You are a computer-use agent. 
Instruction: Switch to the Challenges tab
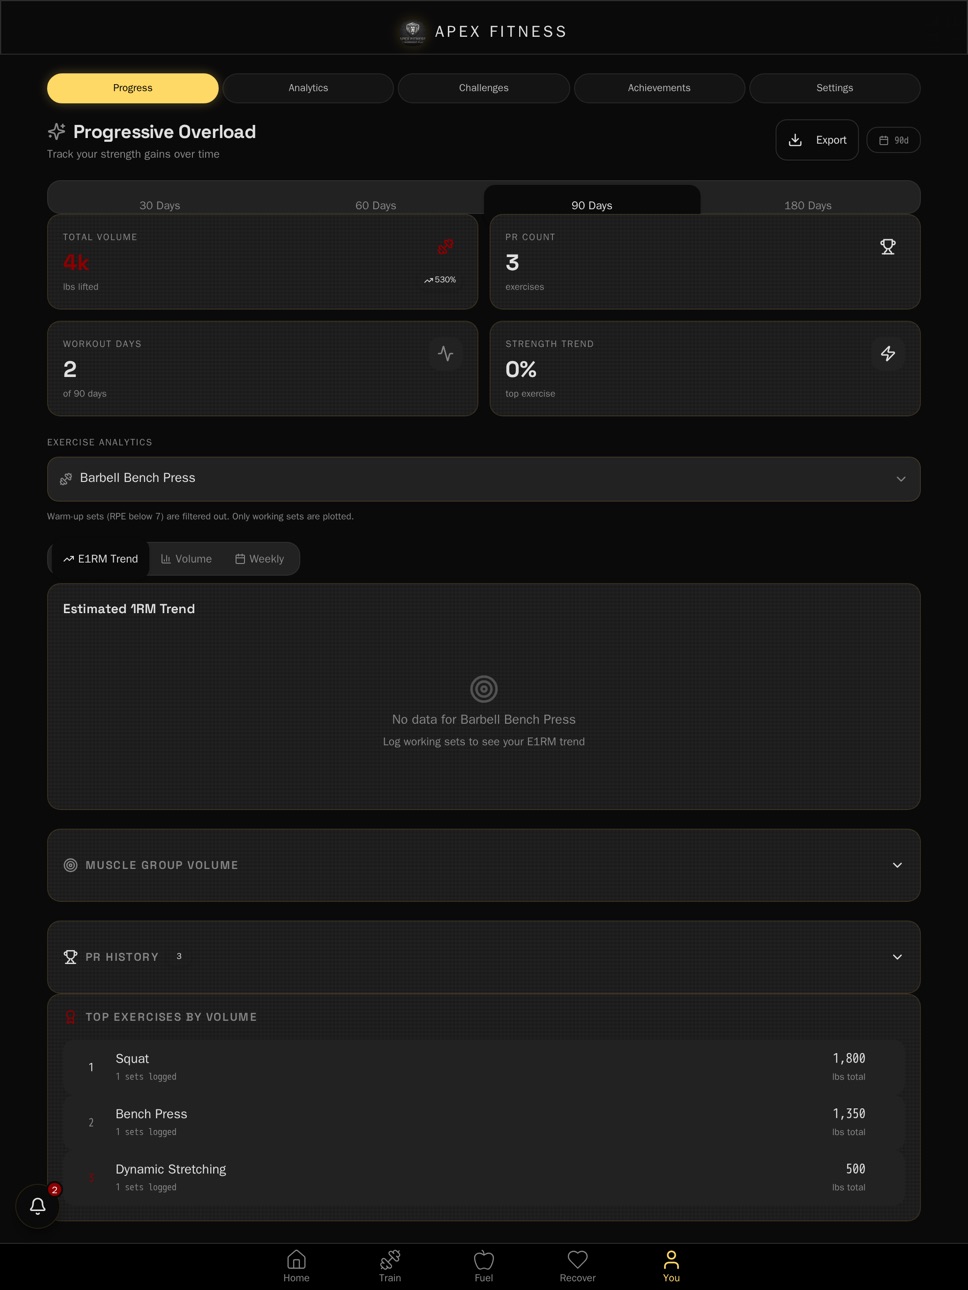(x=484, y=88)
